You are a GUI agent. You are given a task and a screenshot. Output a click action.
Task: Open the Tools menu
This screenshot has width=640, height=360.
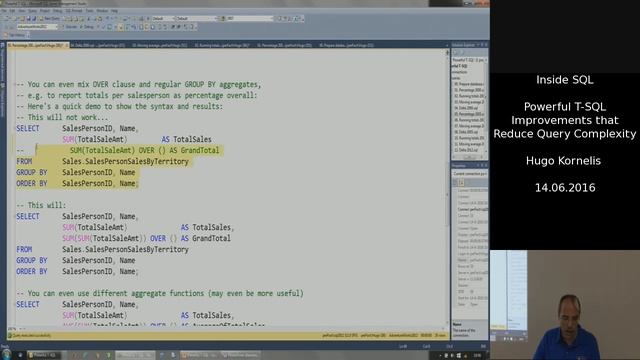(89, 11)
